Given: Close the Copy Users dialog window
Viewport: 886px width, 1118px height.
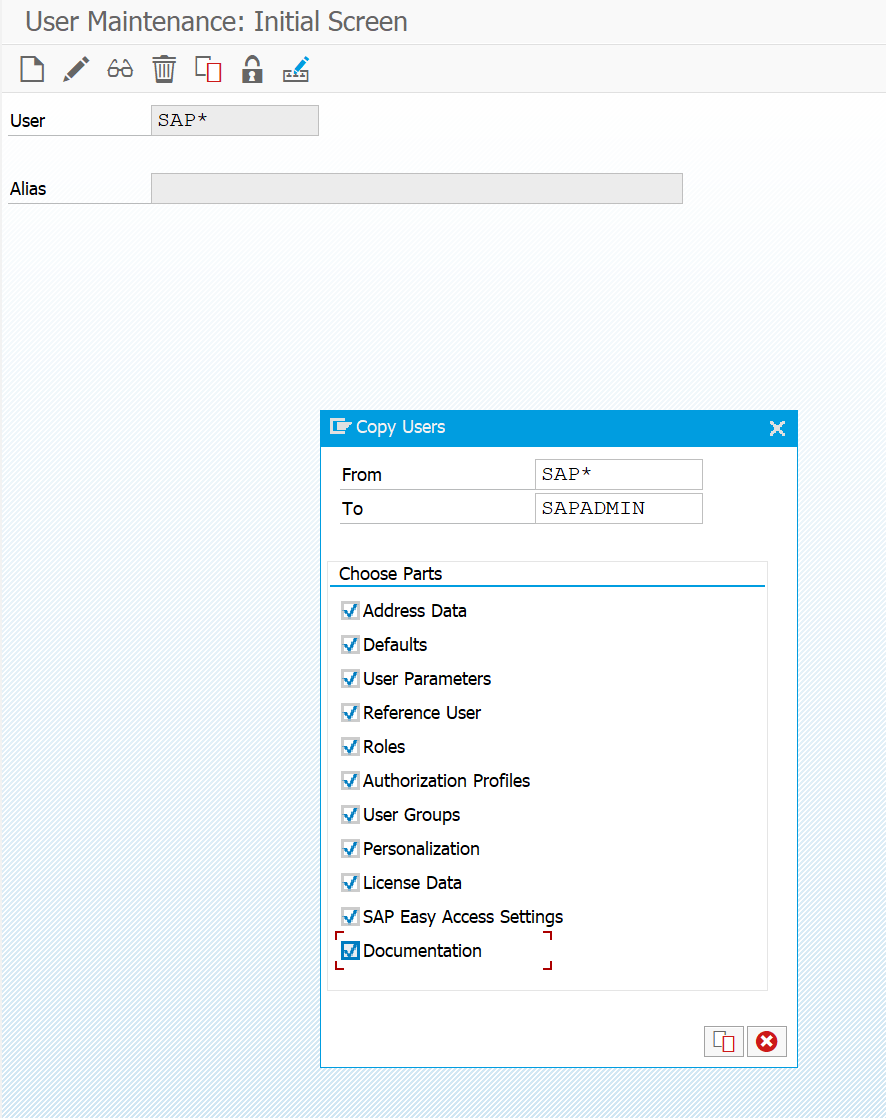Looking at the screenshot, I should click(x=777, y=428).
